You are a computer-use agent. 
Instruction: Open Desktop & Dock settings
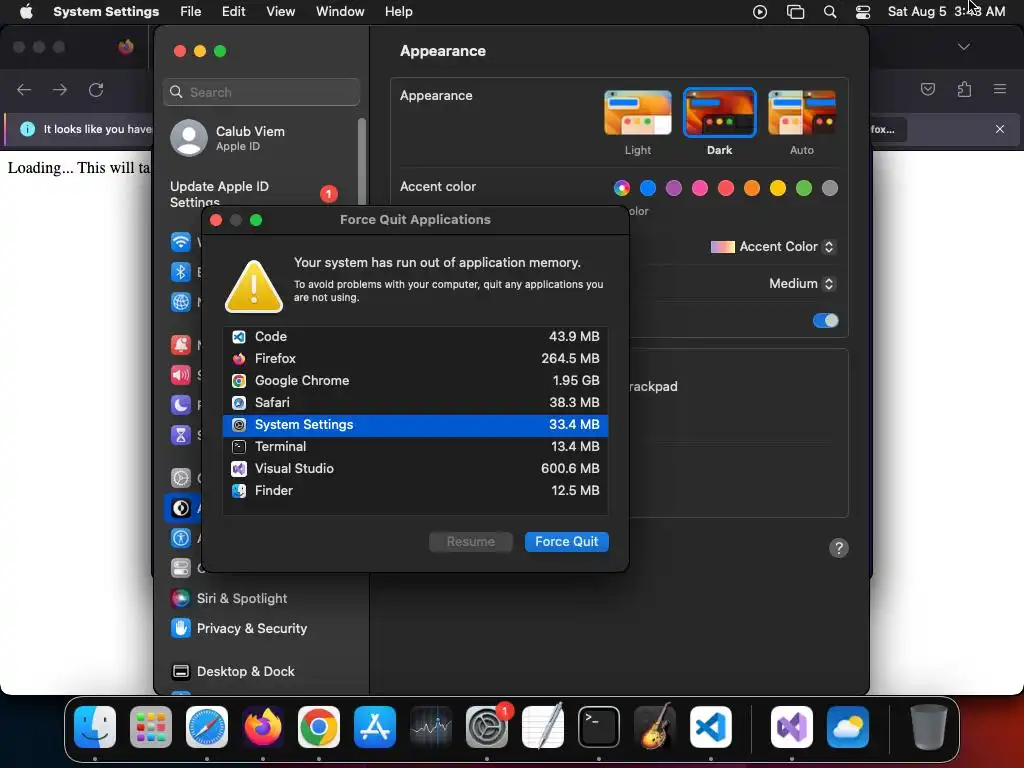(233, 671)
